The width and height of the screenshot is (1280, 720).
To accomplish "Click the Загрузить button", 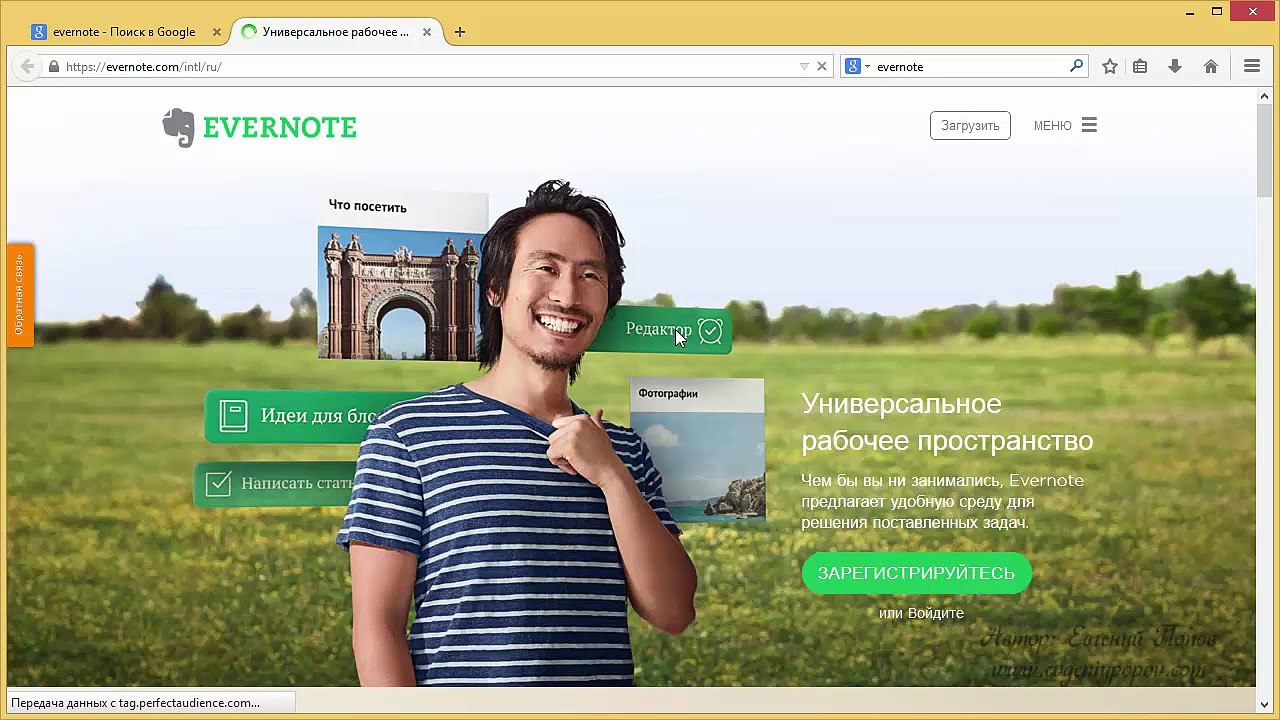I will click(x=970, y=125).
